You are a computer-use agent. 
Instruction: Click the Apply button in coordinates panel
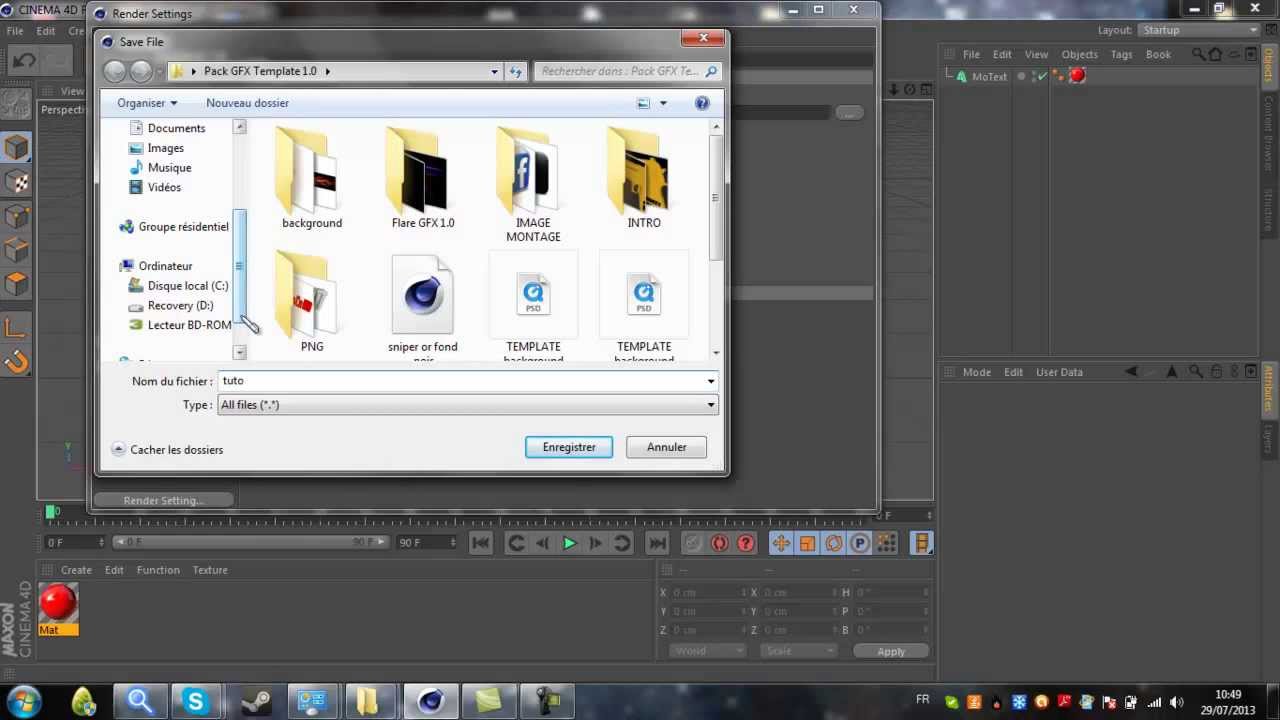click(891, 651)
